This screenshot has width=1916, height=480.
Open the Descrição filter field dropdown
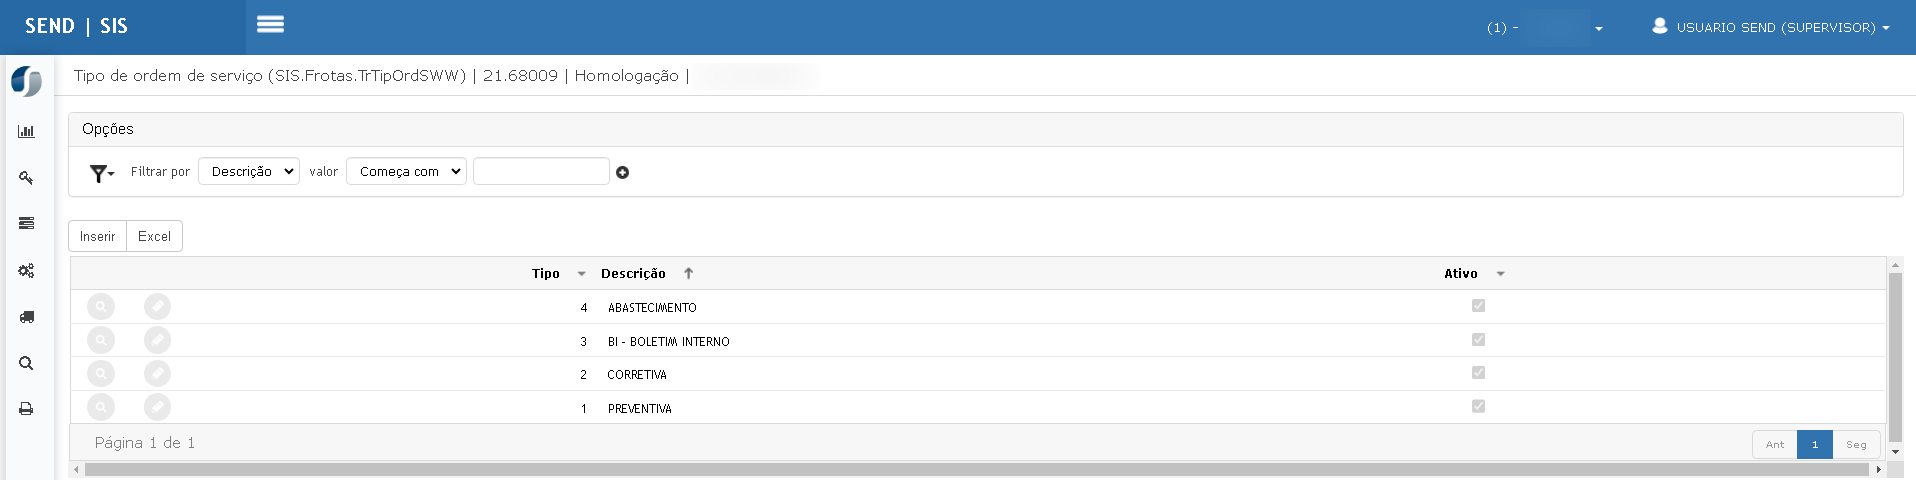coord(249,172)
